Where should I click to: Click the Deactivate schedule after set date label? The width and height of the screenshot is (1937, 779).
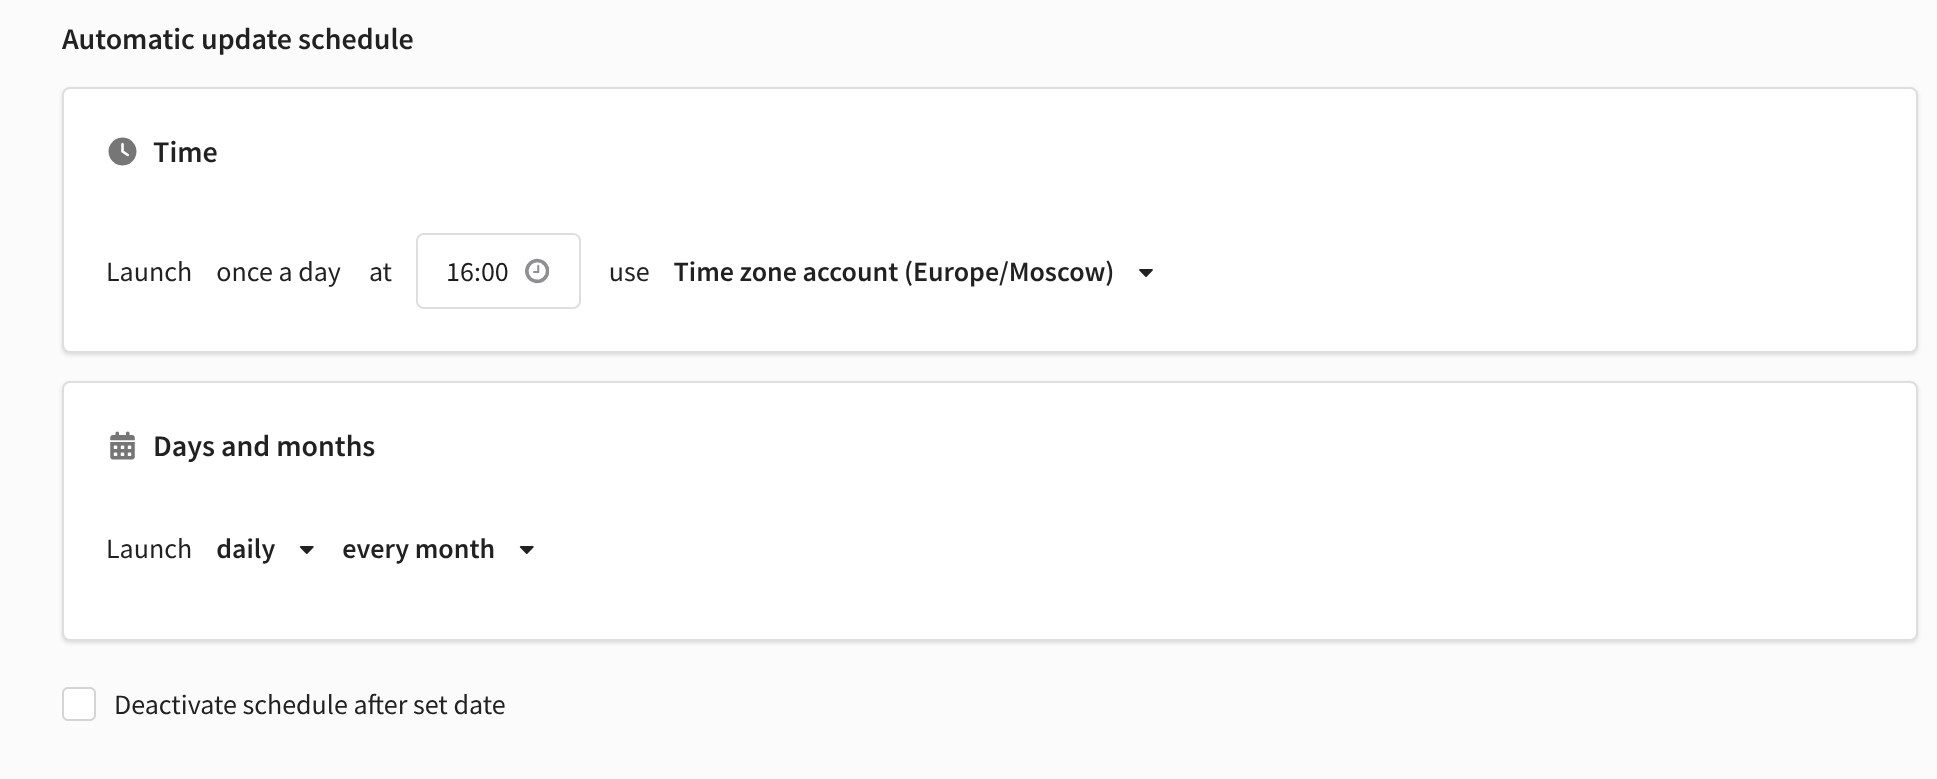(x=309, y=705)
